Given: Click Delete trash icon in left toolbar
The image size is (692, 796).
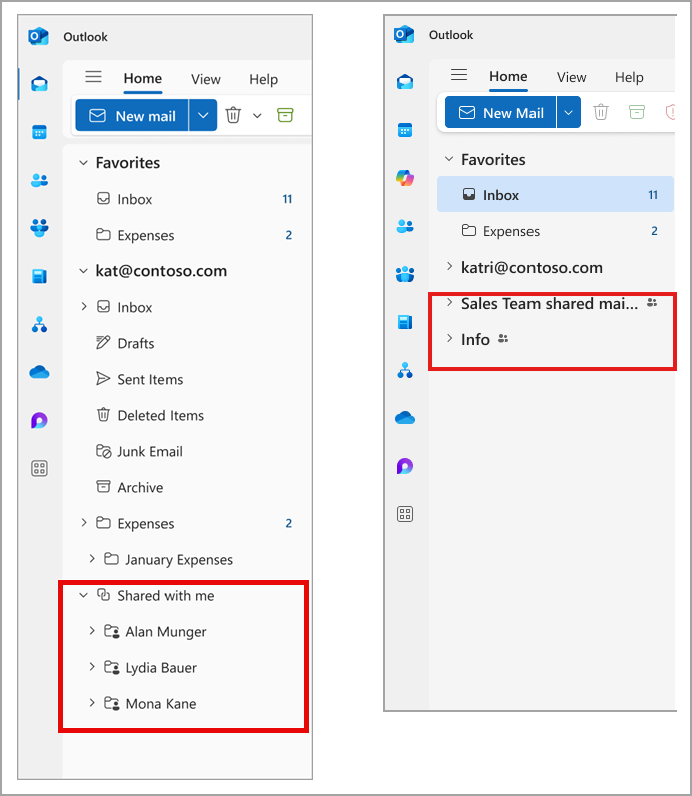Looking at the screenshot, I should tap(233, 115).
